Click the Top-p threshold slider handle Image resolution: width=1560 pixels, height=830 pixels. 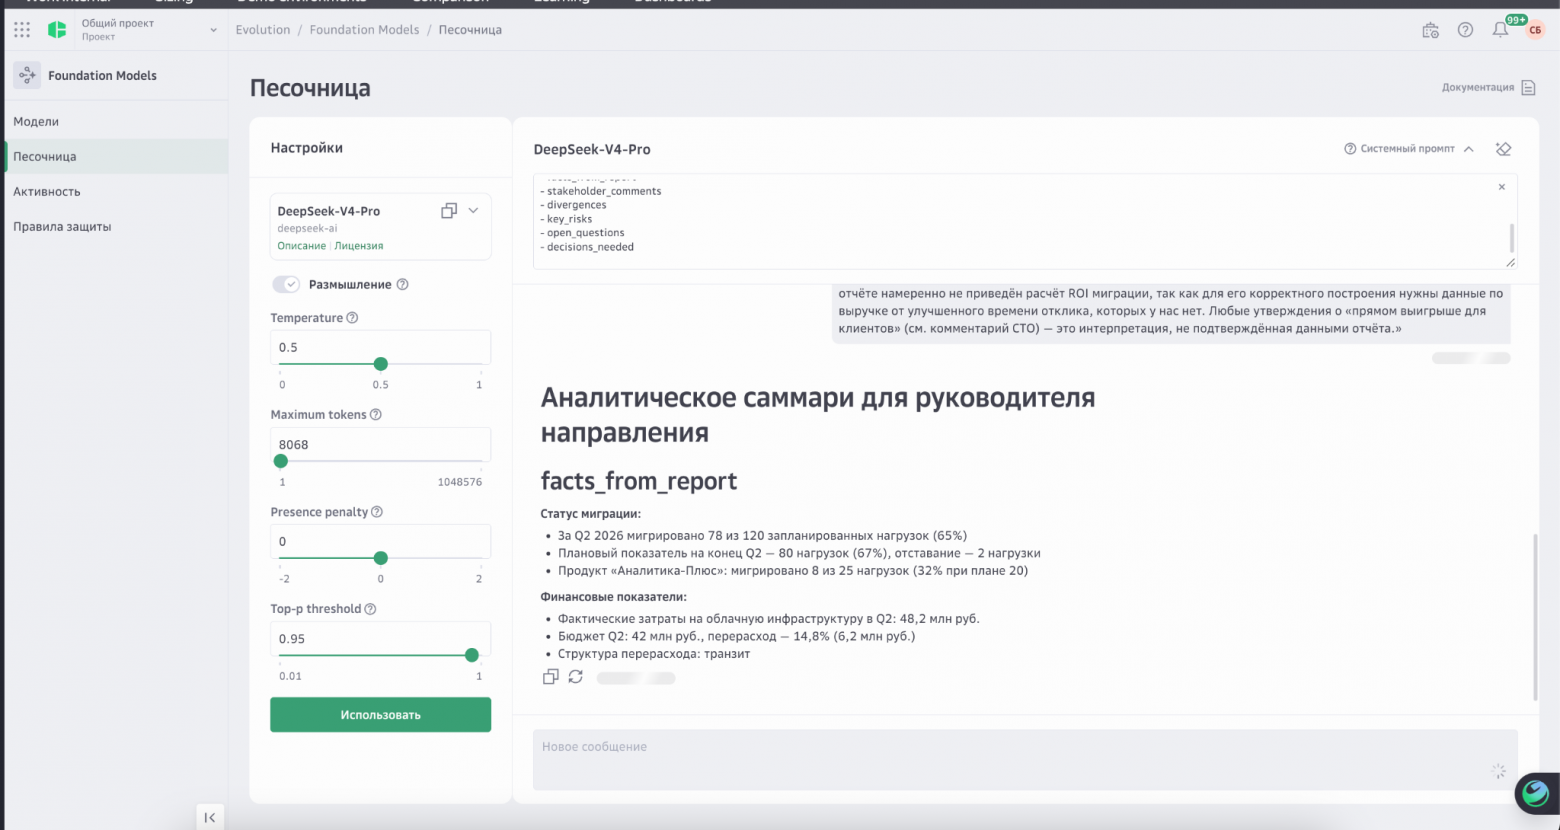pos(471,655)
